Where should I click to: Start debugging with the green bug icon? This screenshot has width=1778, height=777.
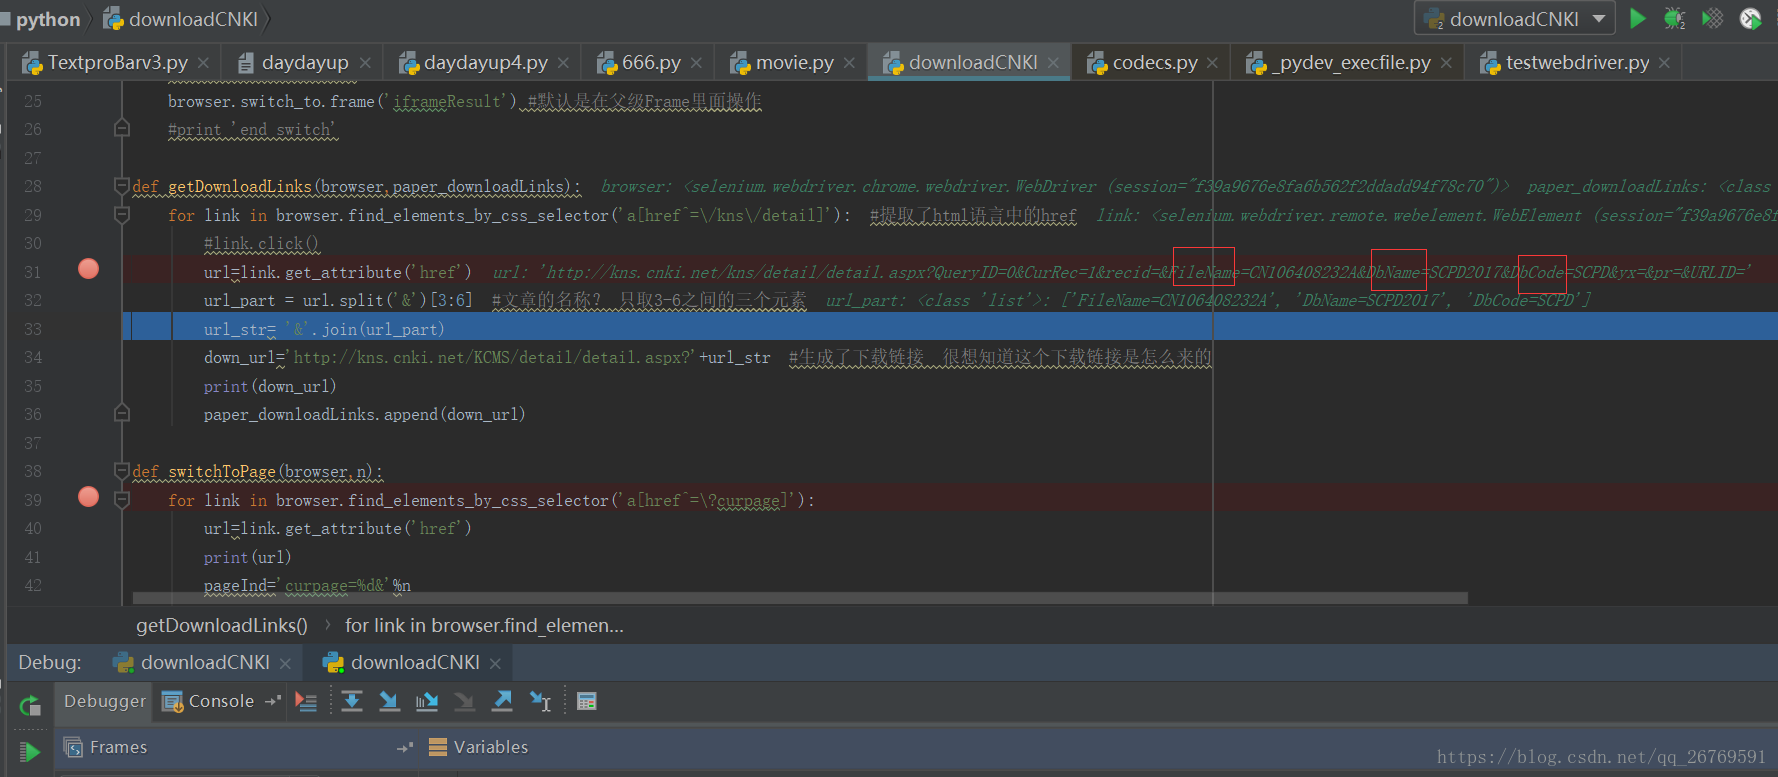tap(1675, 18)
